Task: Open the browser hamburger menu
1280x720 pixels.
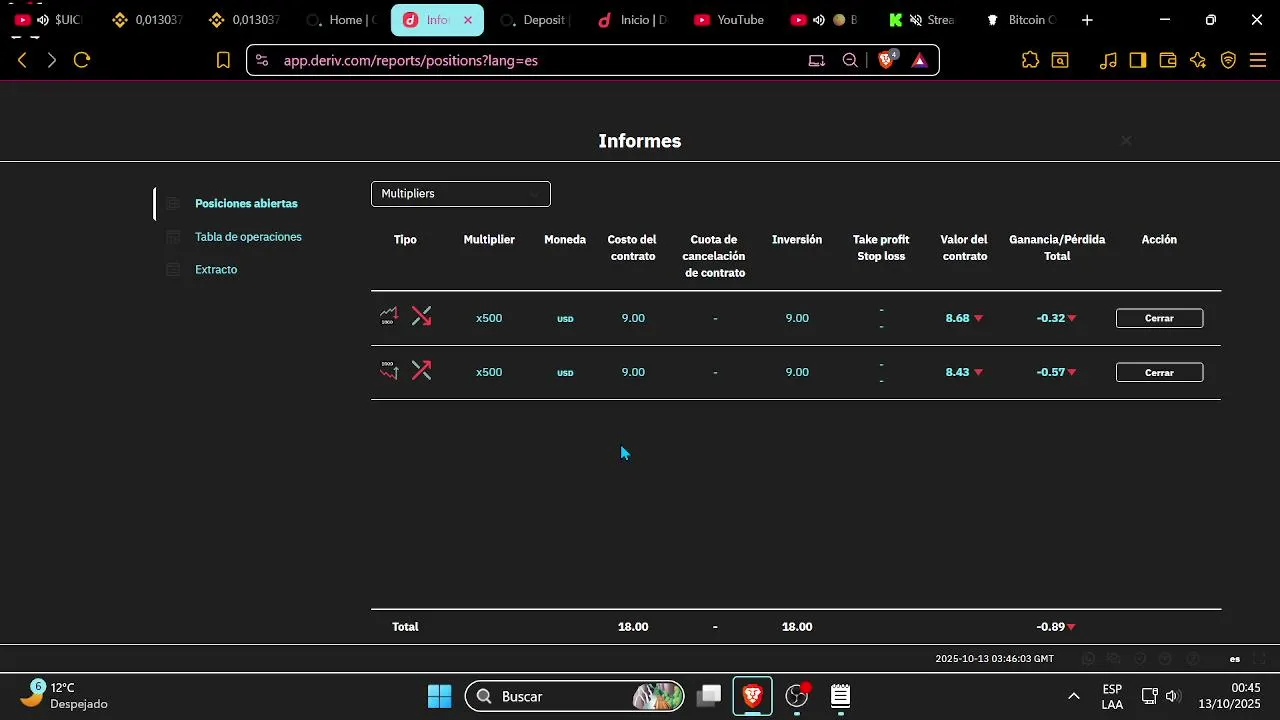Action: coord(1257,60)
